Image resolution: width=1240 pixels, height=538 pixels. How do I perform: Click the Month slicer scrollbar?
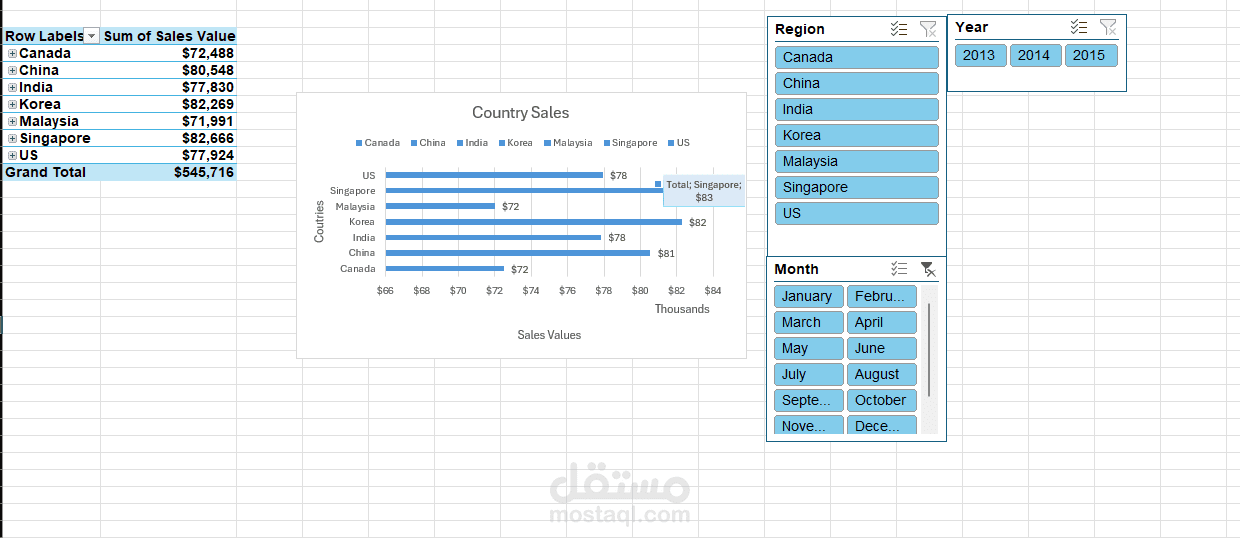click(x=929, y=350)
